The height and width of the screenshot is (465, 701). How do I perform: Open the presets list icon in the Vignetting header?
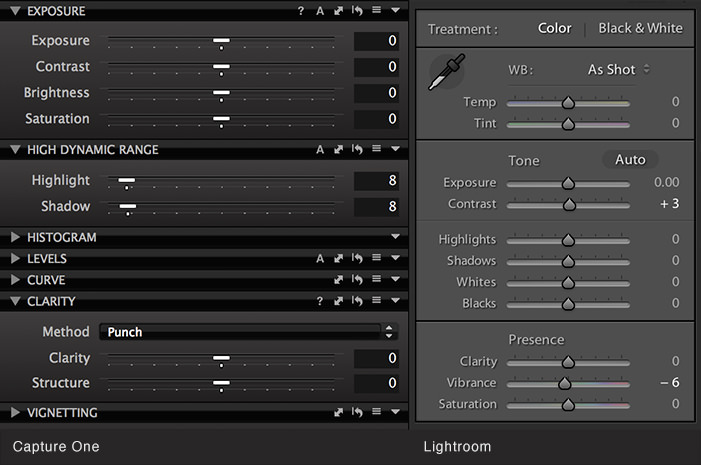coord(376,411)
